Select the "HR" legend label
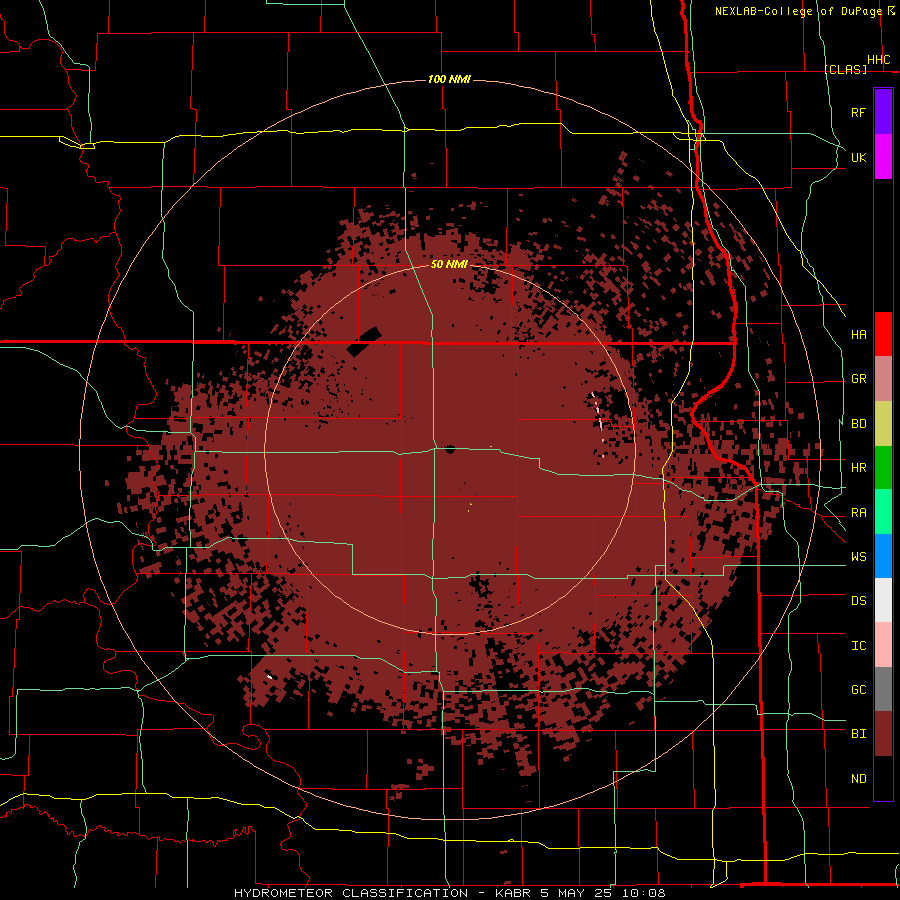The image size is (900, 900). (858, 468)
